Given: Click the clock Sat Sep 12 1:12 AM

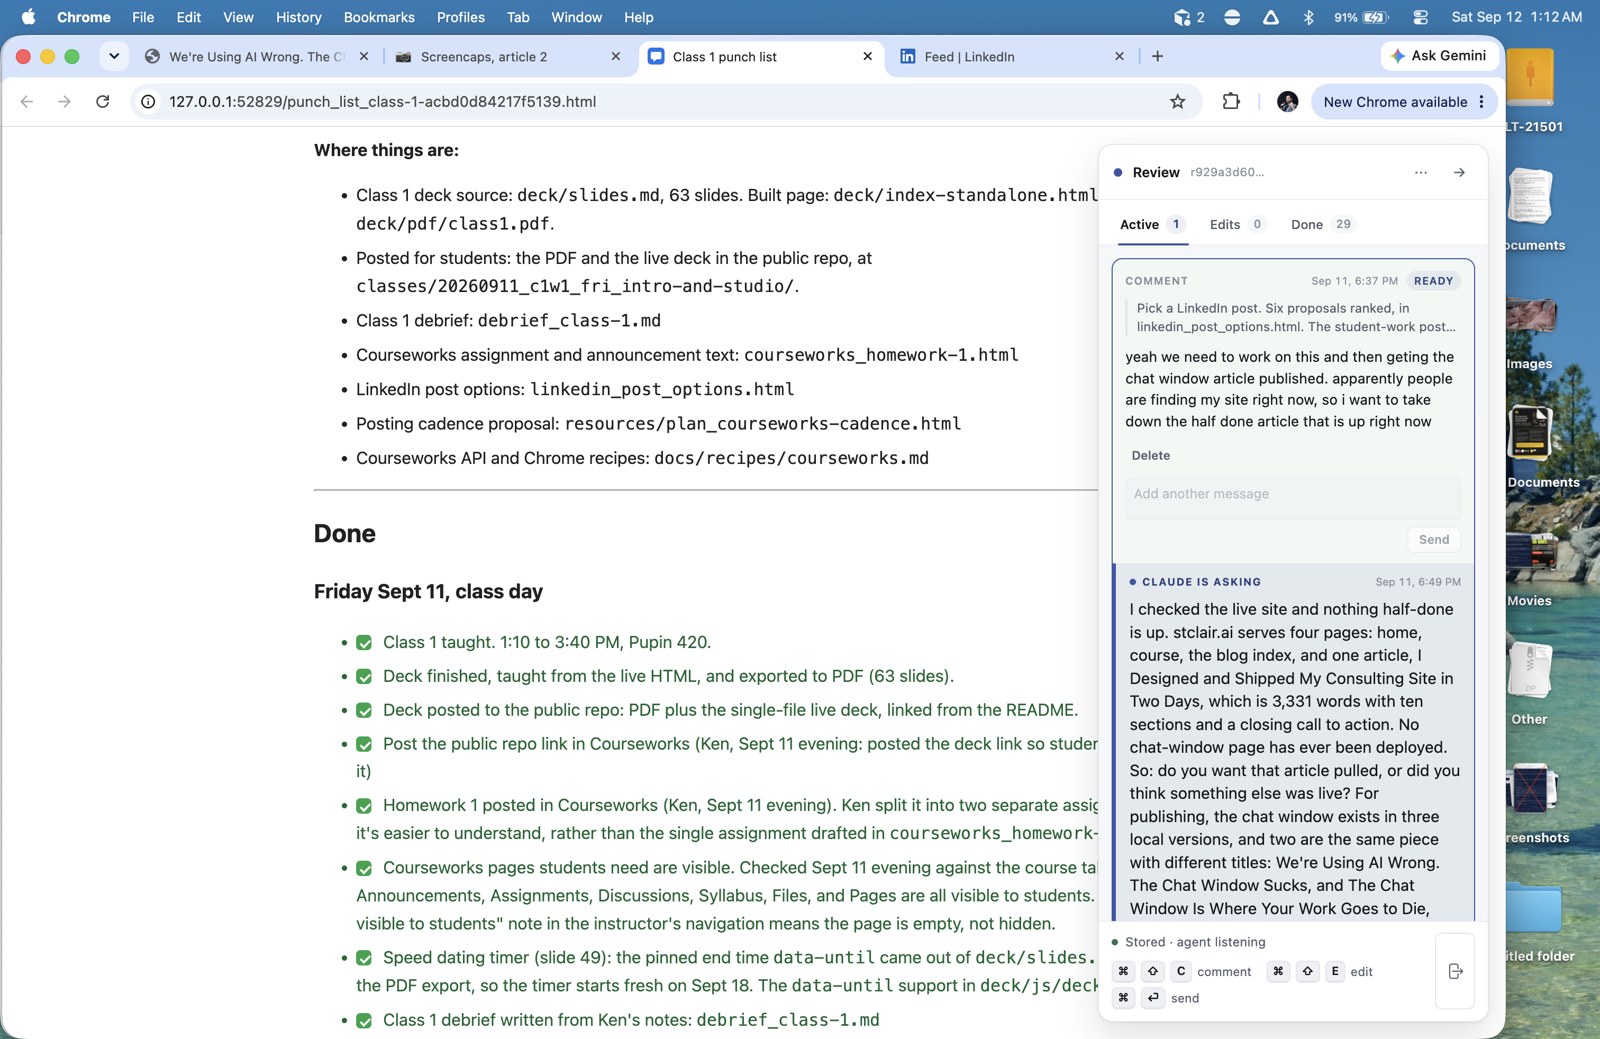Looking at the screenshot, I should click(1516, 17).
